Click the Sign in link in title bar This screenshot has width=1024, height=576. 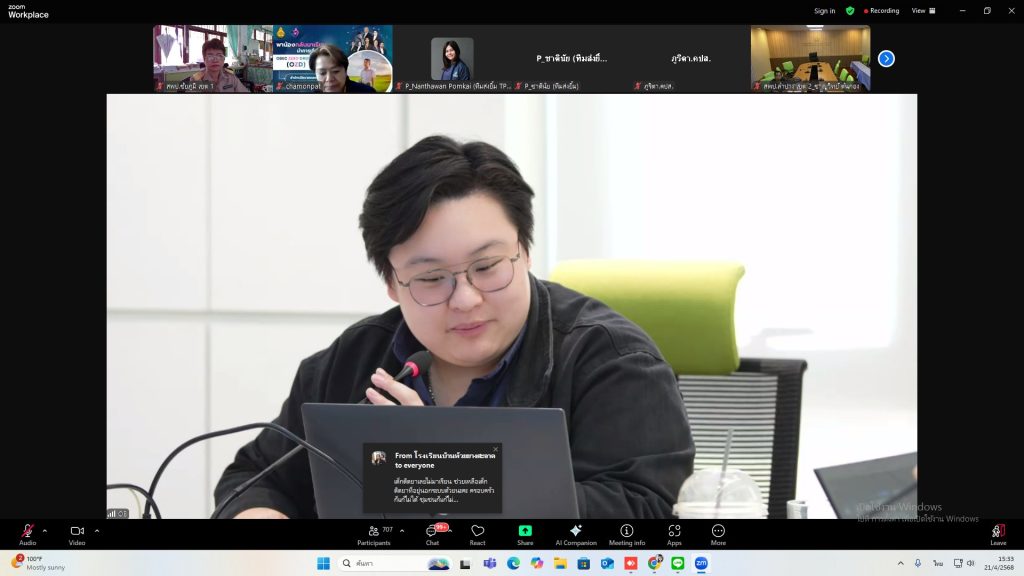coord(824,10)
